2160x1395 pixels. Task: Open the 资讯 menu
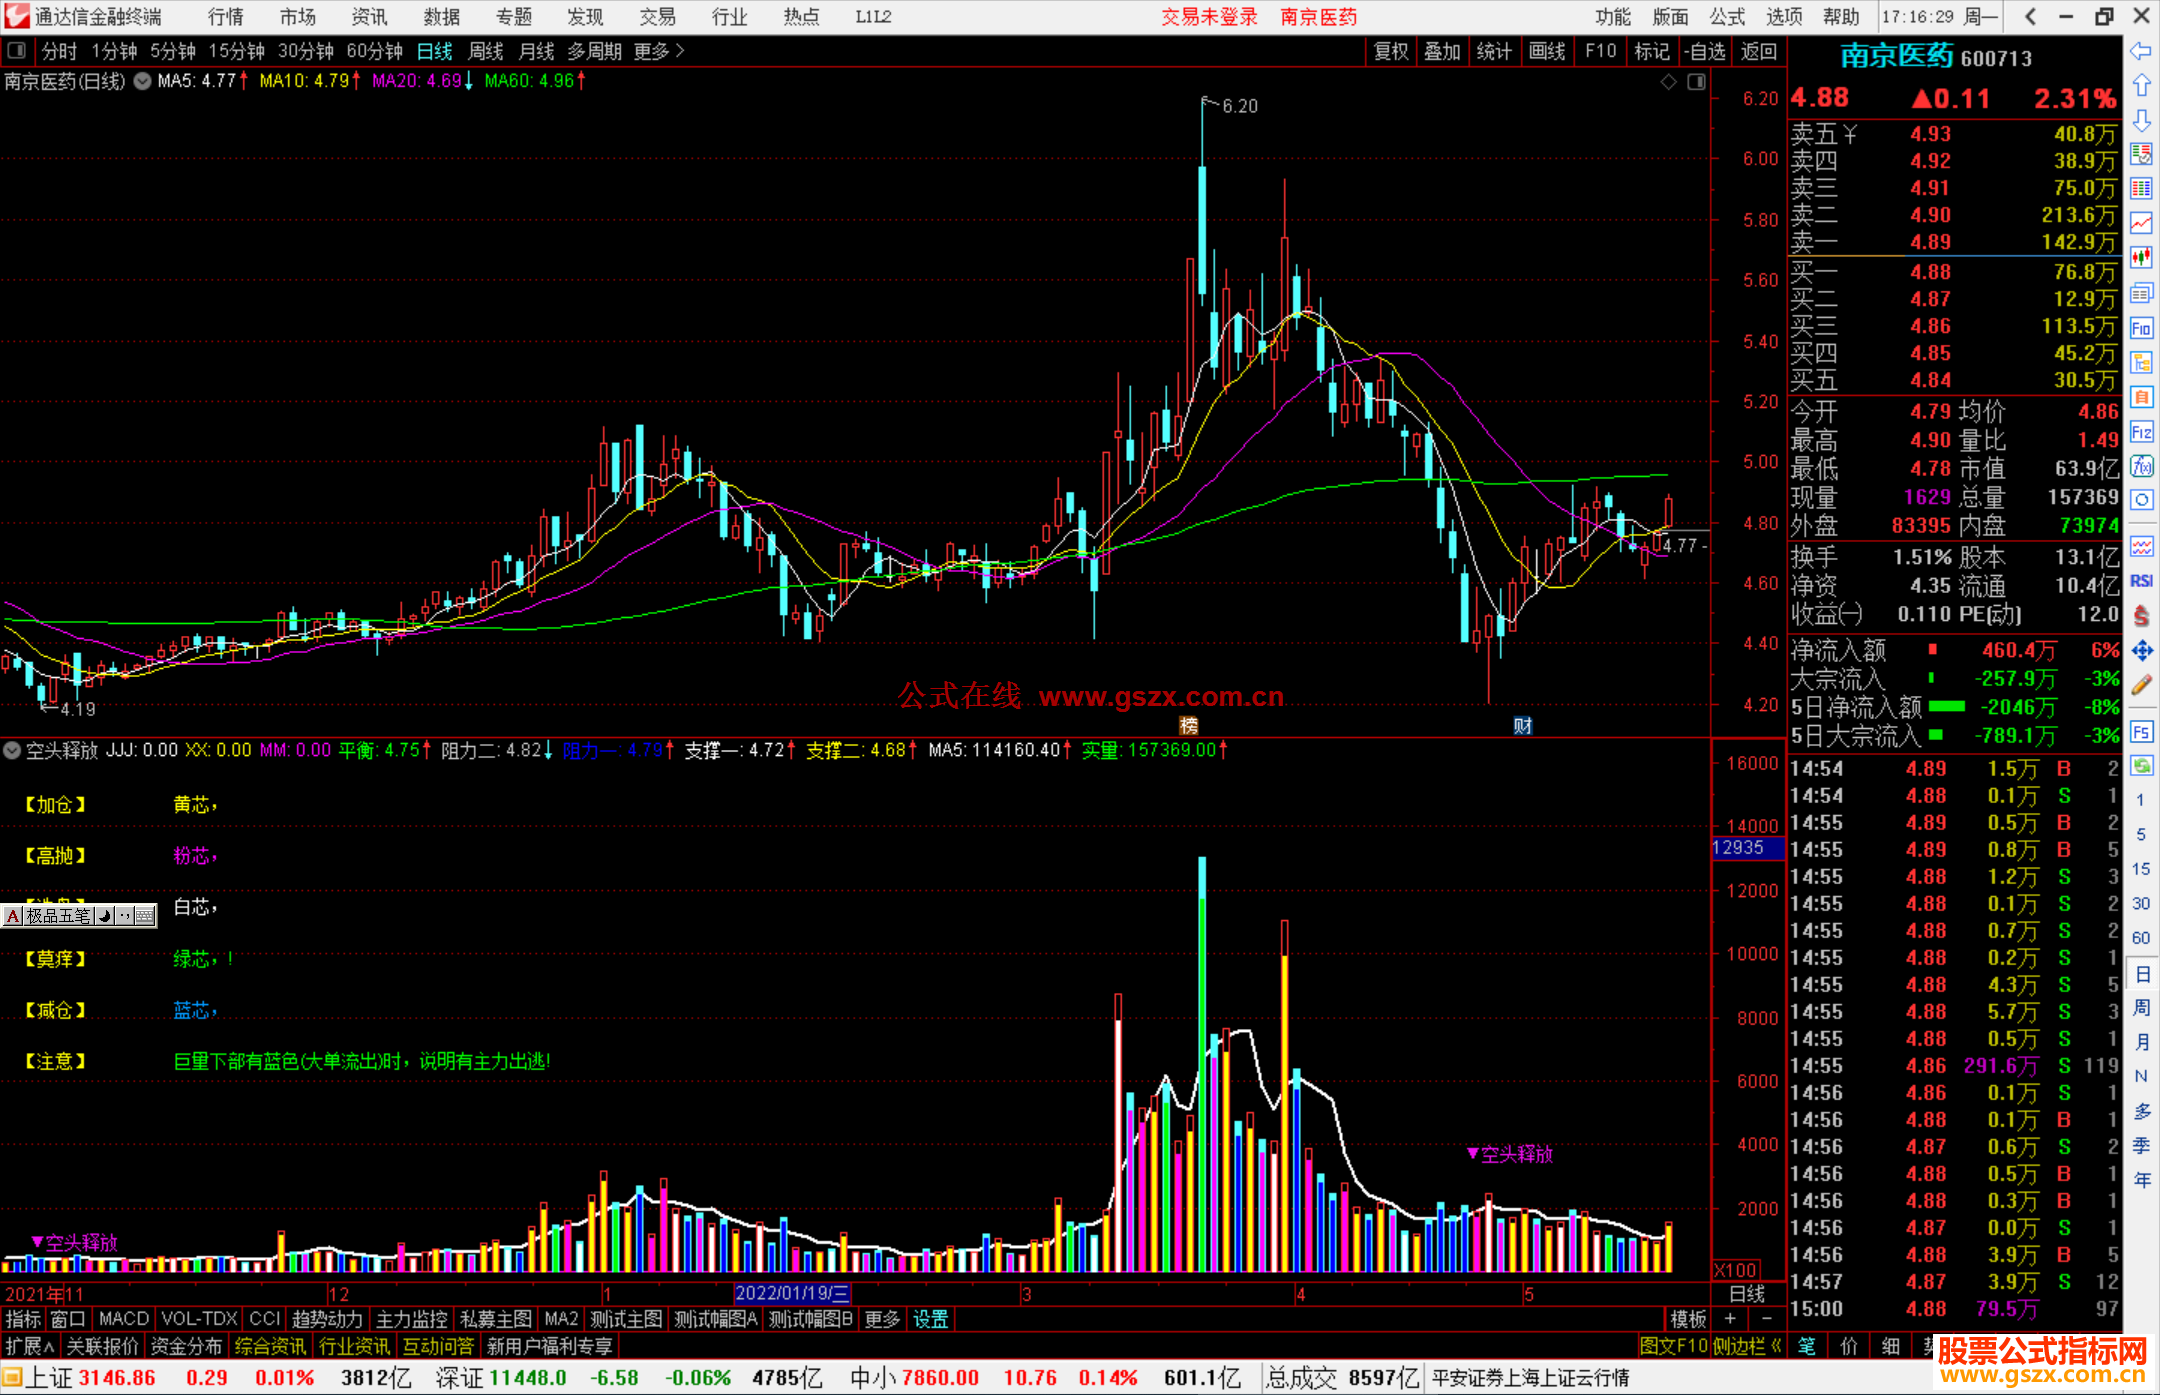(x=370, y=17)
